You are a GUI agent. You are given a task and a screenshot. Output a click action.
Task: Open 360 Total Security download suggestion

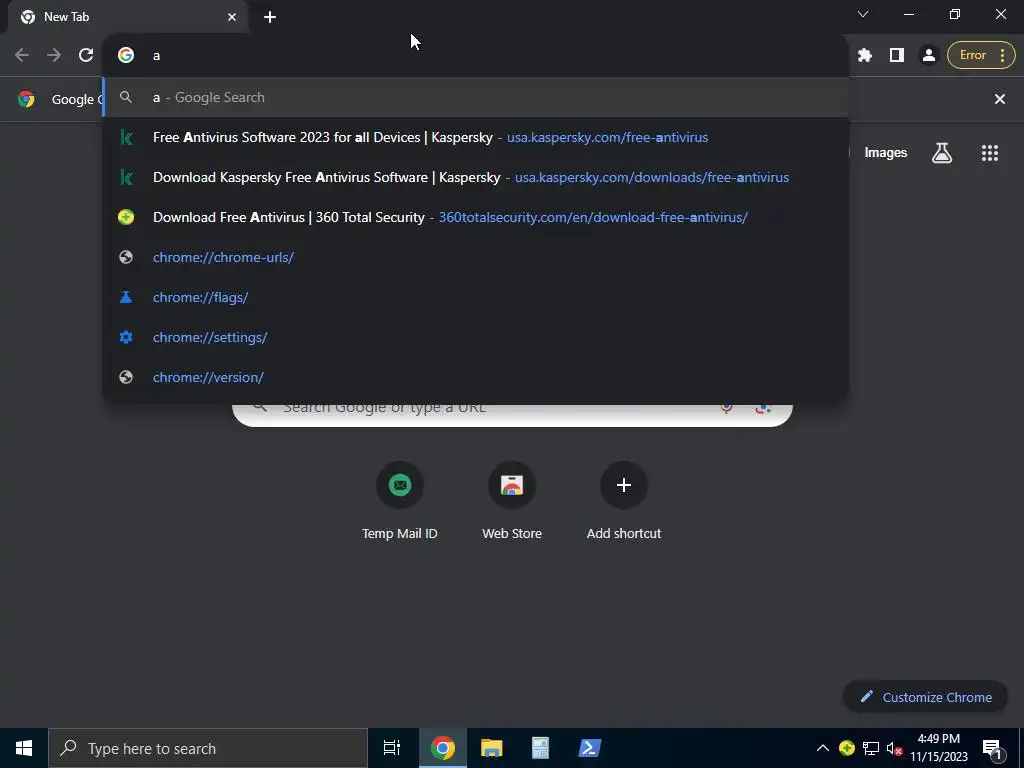(476, 217)
